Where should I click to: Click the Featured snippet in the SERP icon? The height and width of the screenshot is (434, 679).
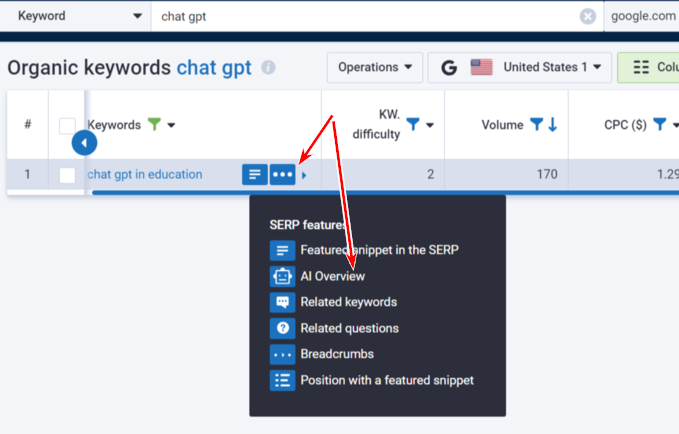(x=282, y=250)
